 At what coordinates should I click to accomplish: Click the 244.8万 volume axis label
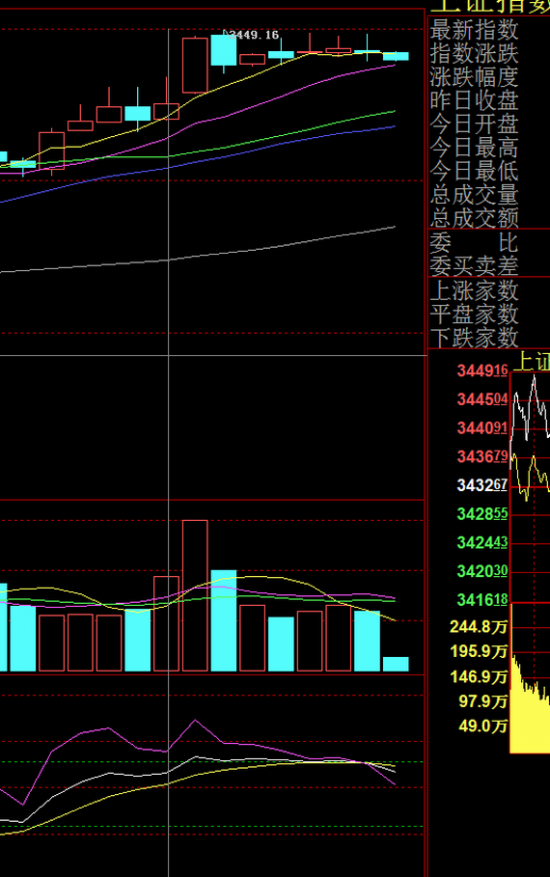pyautogui.click(x=478, y=627)
